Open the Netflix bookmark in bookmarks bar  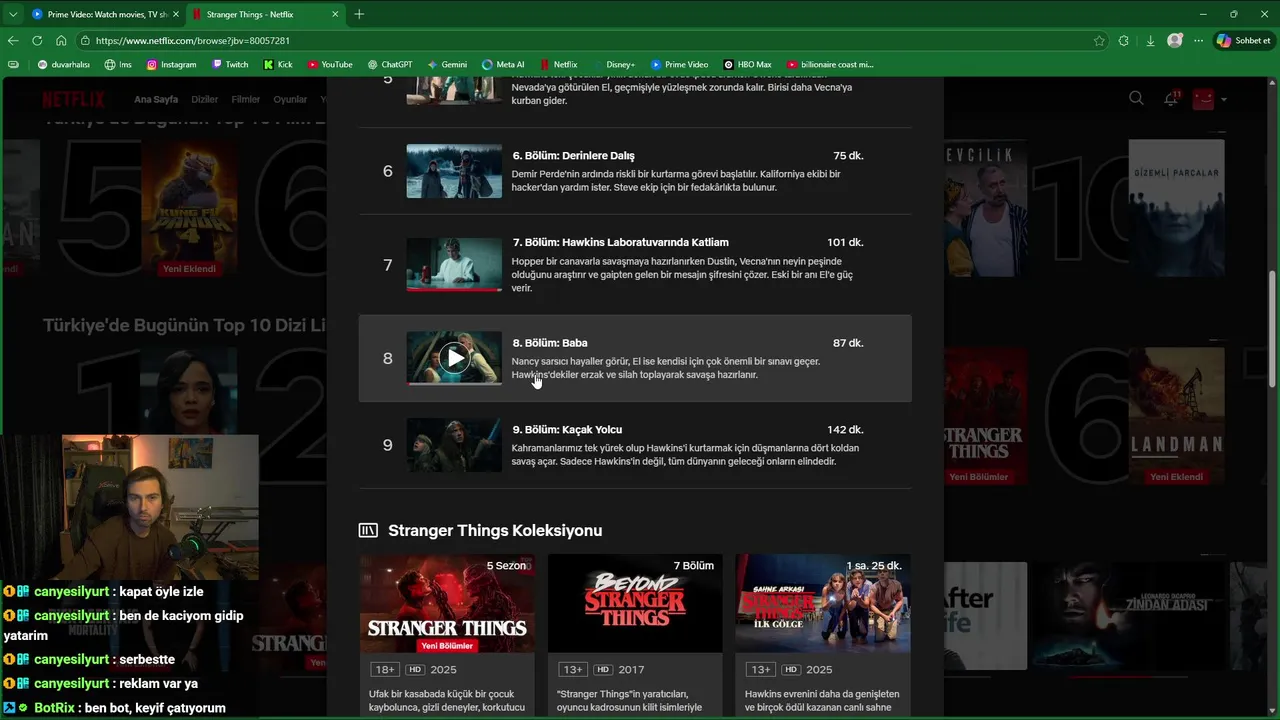pyautogui.click(x=558, y=64)
